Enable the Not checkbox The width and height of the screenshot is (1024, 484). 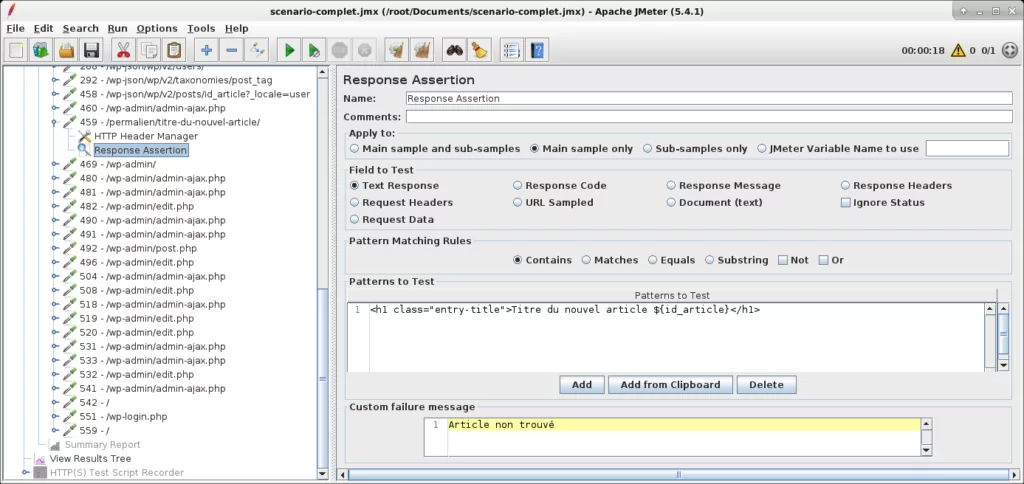[x=783, y=260]
